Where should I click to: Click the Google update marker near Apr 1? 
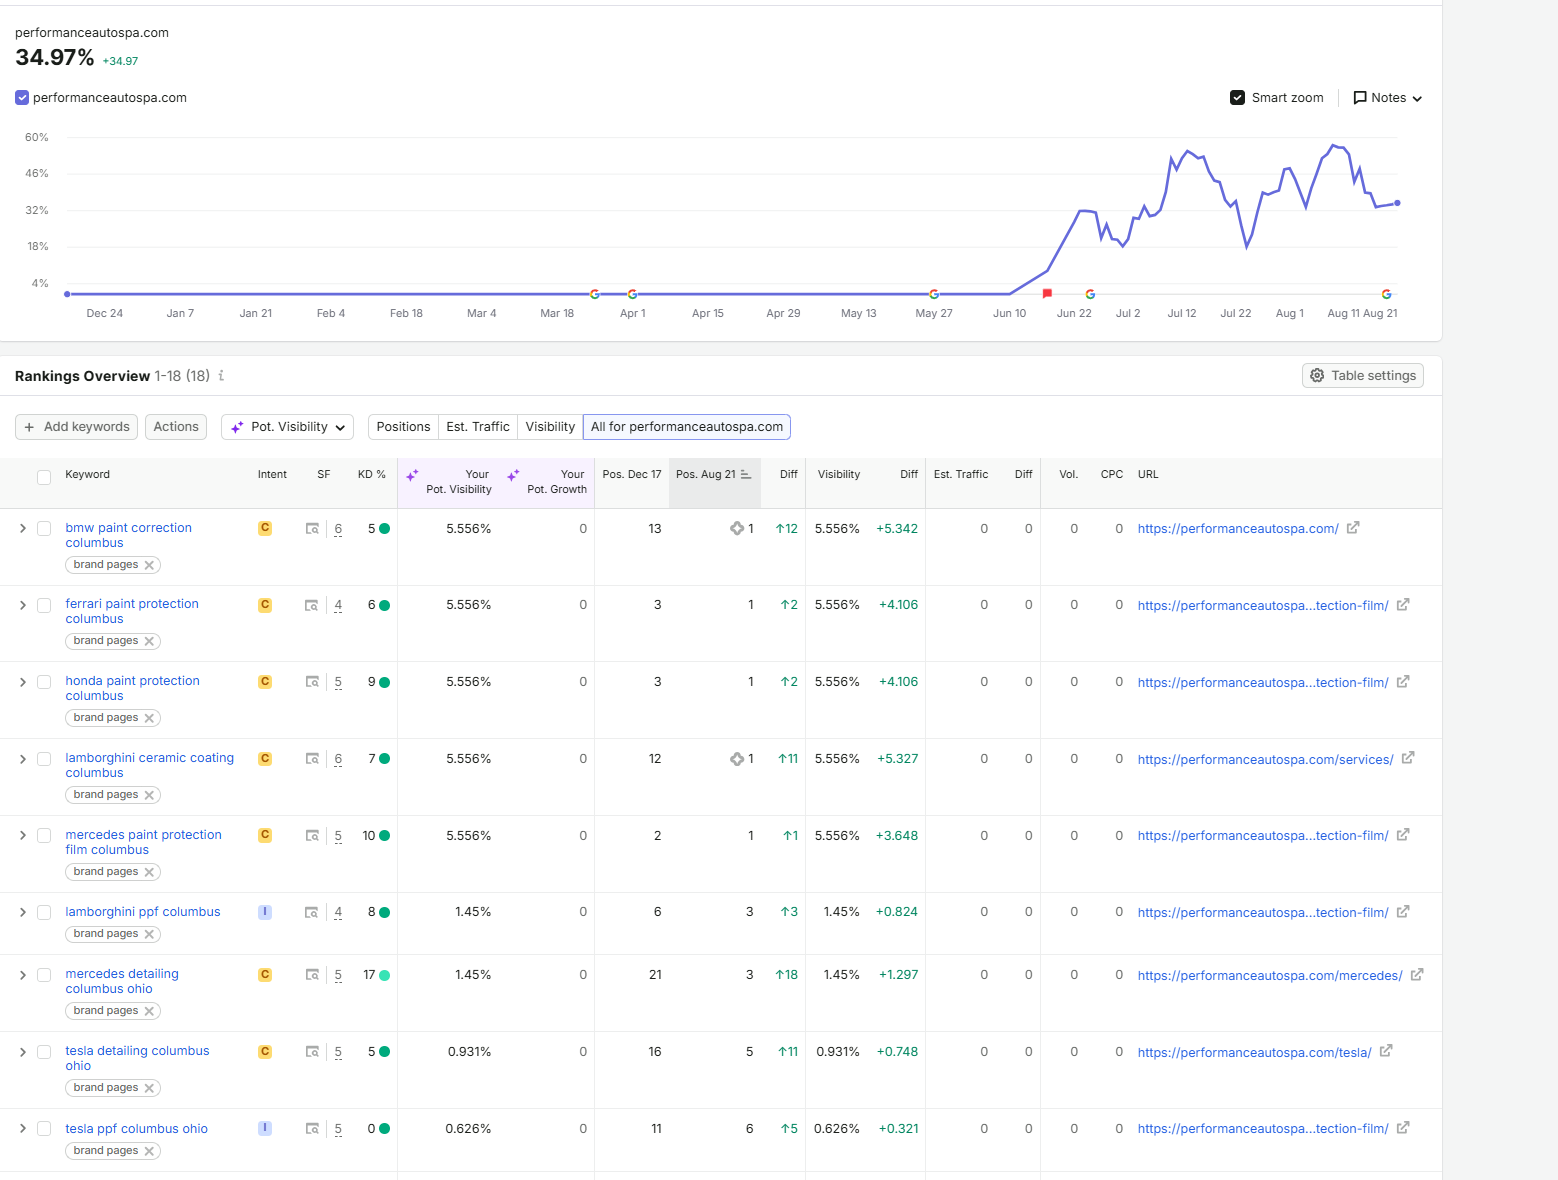tap(632, 294)
